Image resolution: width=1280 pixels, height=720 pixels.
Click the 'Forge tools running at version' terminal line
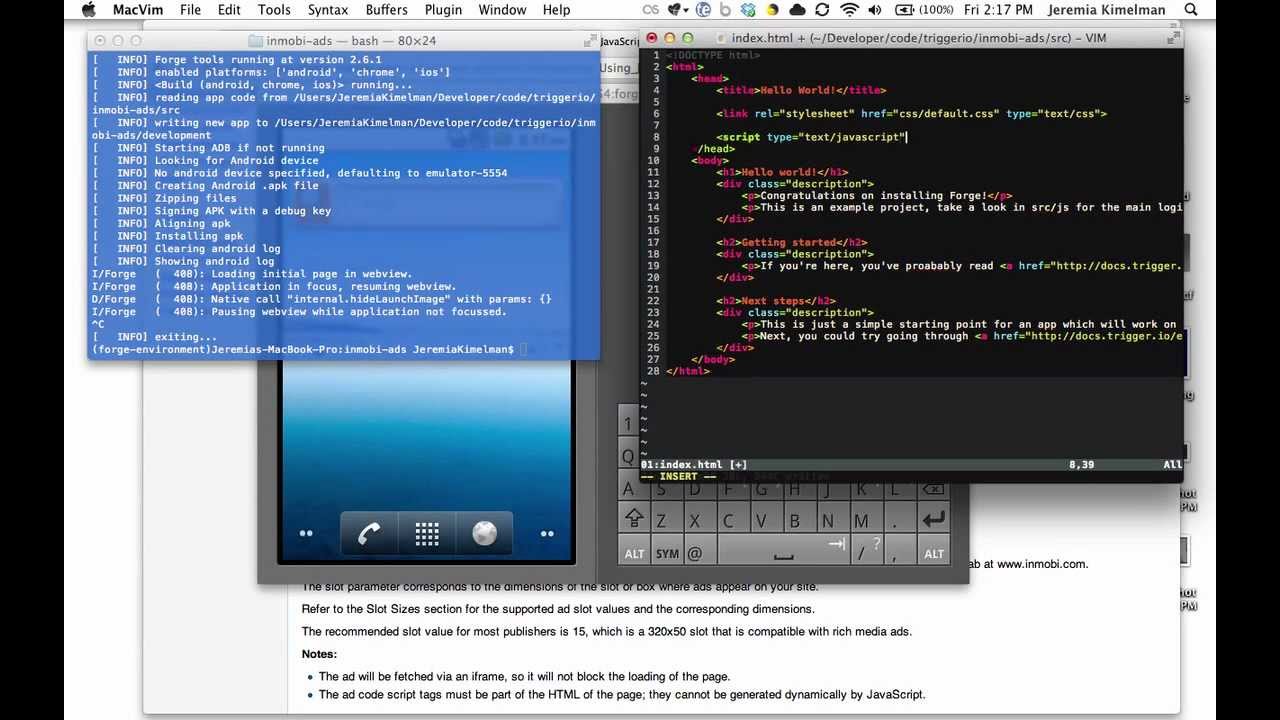click(236, 60)
